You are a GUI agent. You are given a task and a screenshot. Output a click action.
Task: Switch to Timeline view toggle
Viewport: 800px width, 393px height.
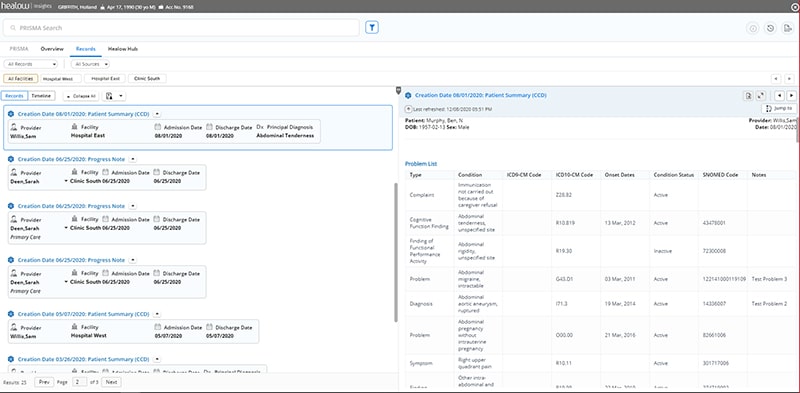point(41,95)
